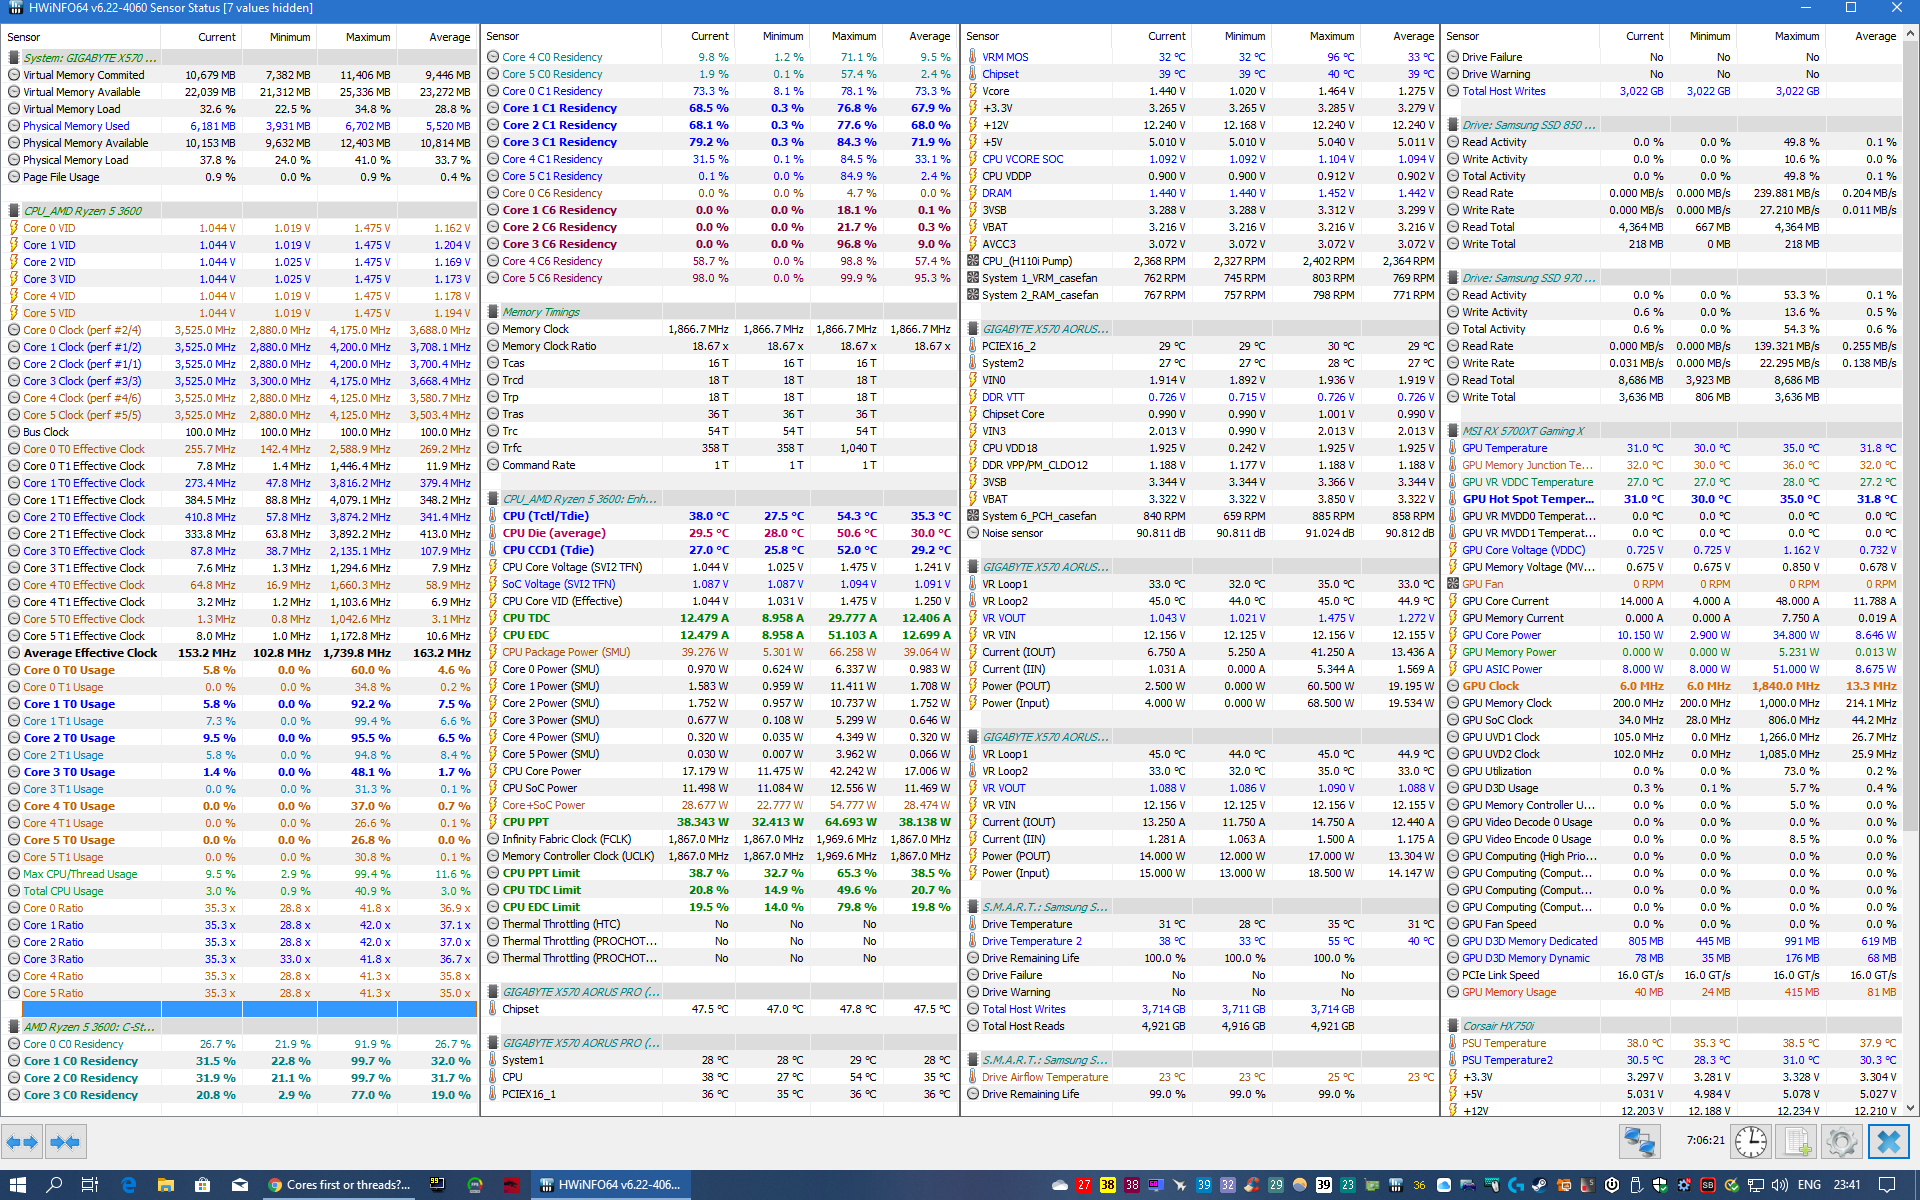1920x1200 pixels.
Task: Collapse 'Drive: Samsung SSD 970' group
Action: pyautogui.click(x=1528, y=278)
